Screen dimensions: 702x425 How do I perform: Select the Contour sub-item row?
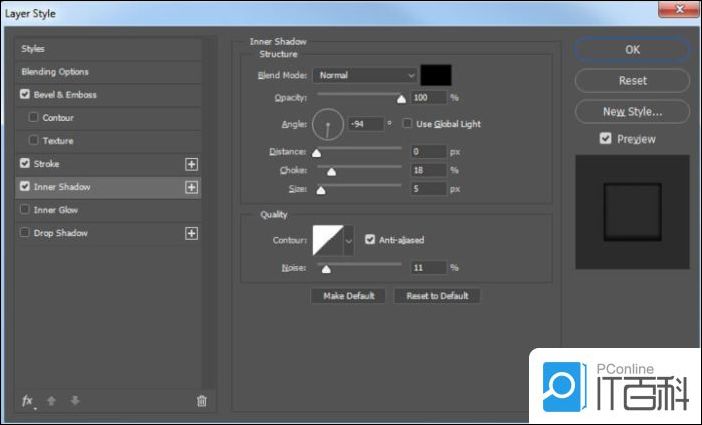(109, 118)
